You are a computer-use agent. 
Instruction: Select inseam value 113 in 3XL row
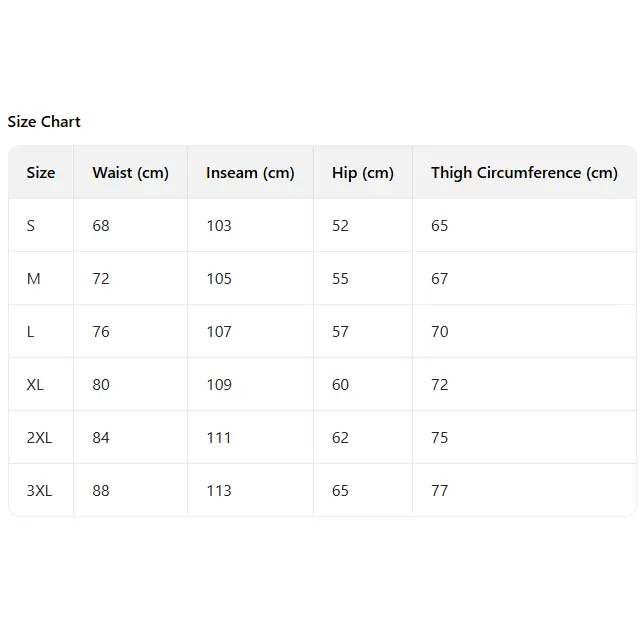tap(219, 491)
